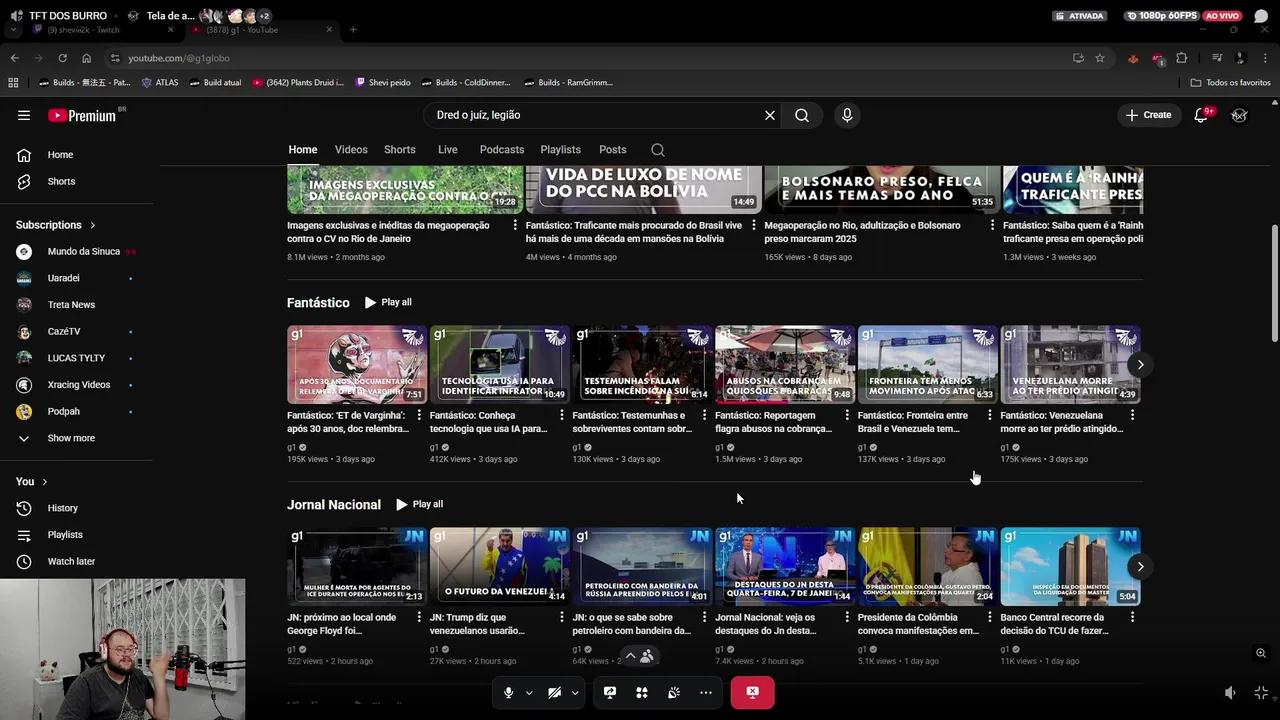Open the Build atual bookmark
The image size is (1280, 720).
215,82
